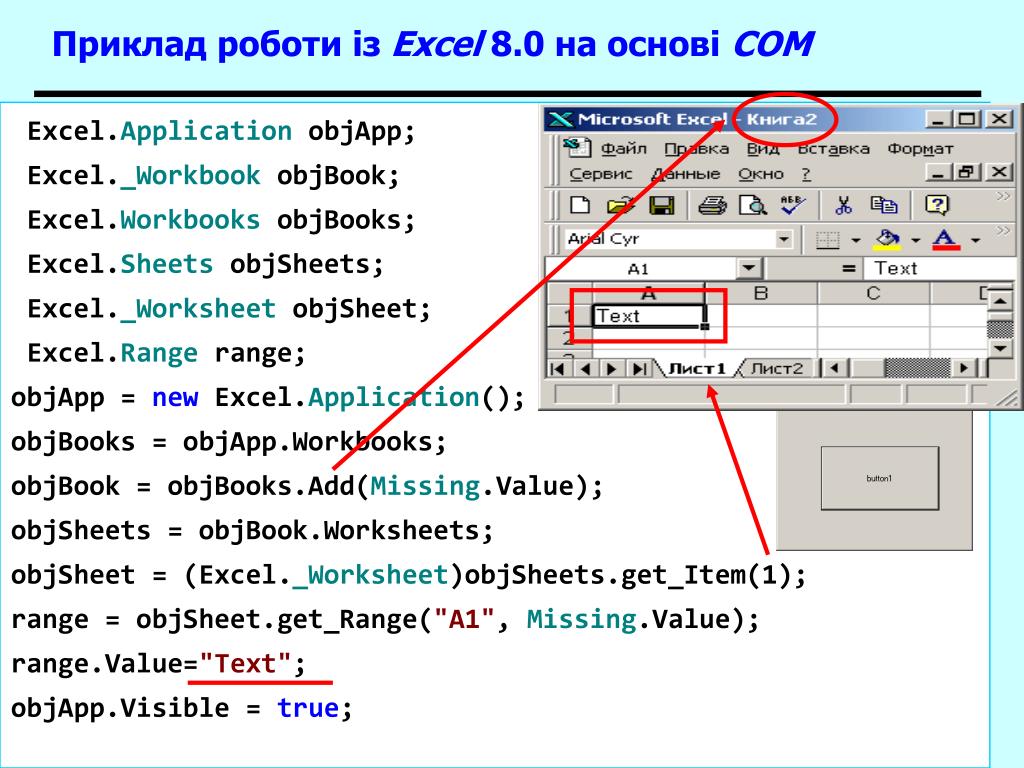Open the Вставка menu
1024x768 pixels.
coord(833,149)
